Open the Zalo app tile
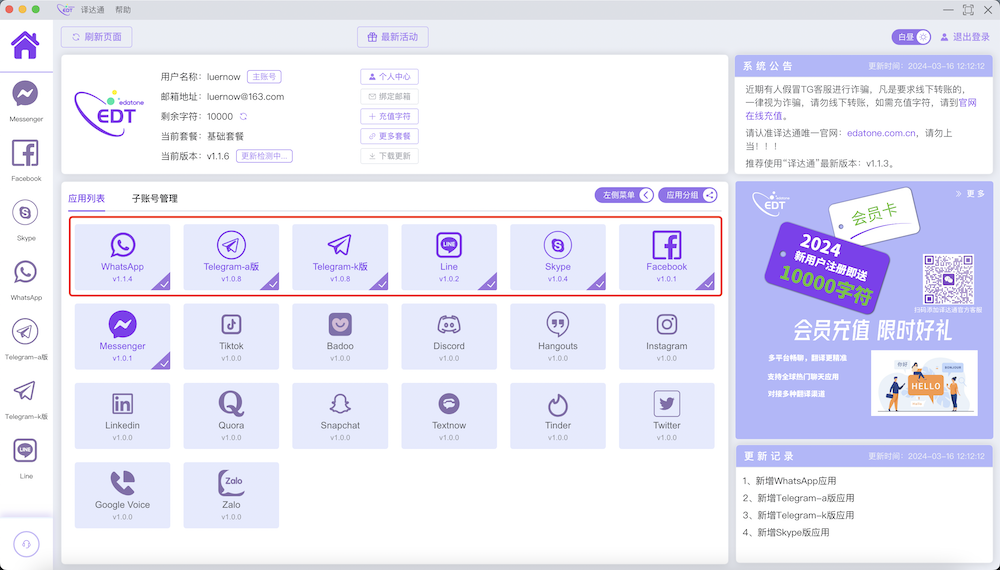This screenshot has height=570, width=1000. coord(231,494)
